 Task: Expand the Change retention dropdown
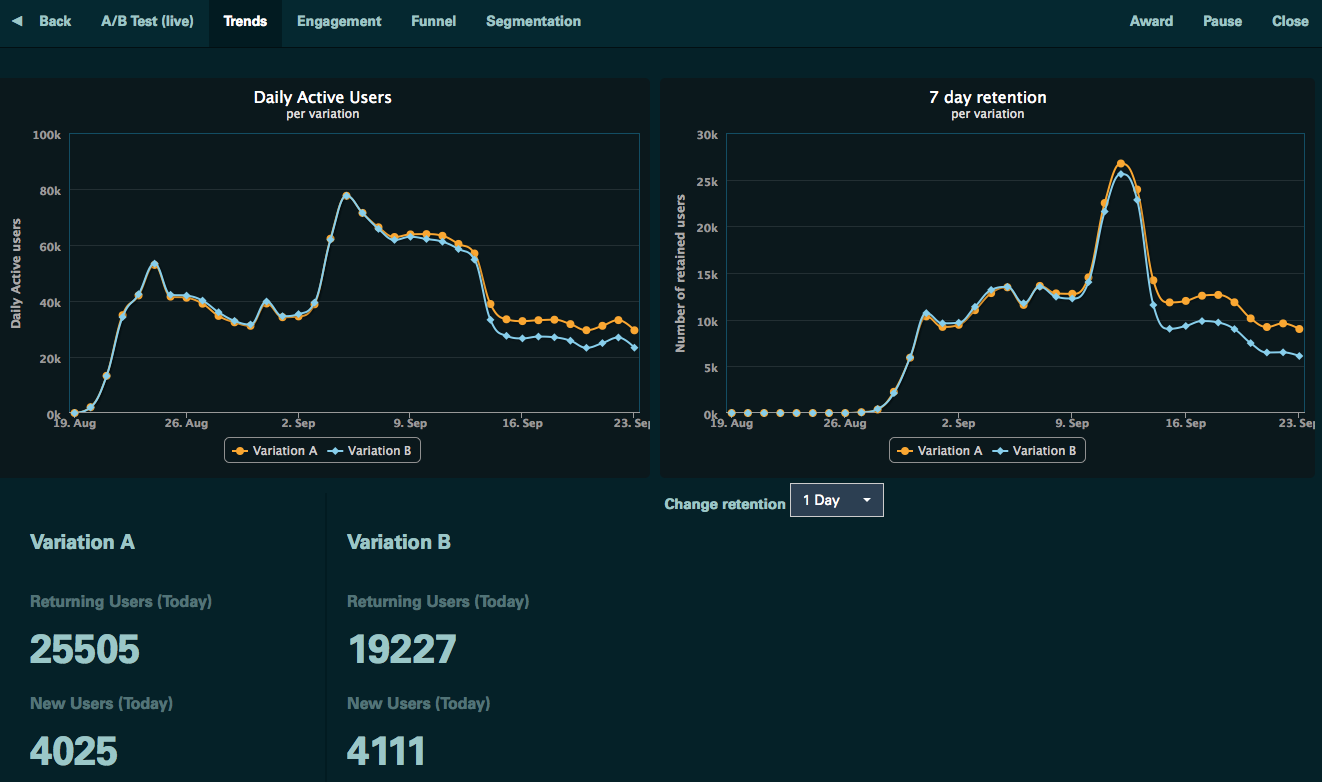coord(836,500)
